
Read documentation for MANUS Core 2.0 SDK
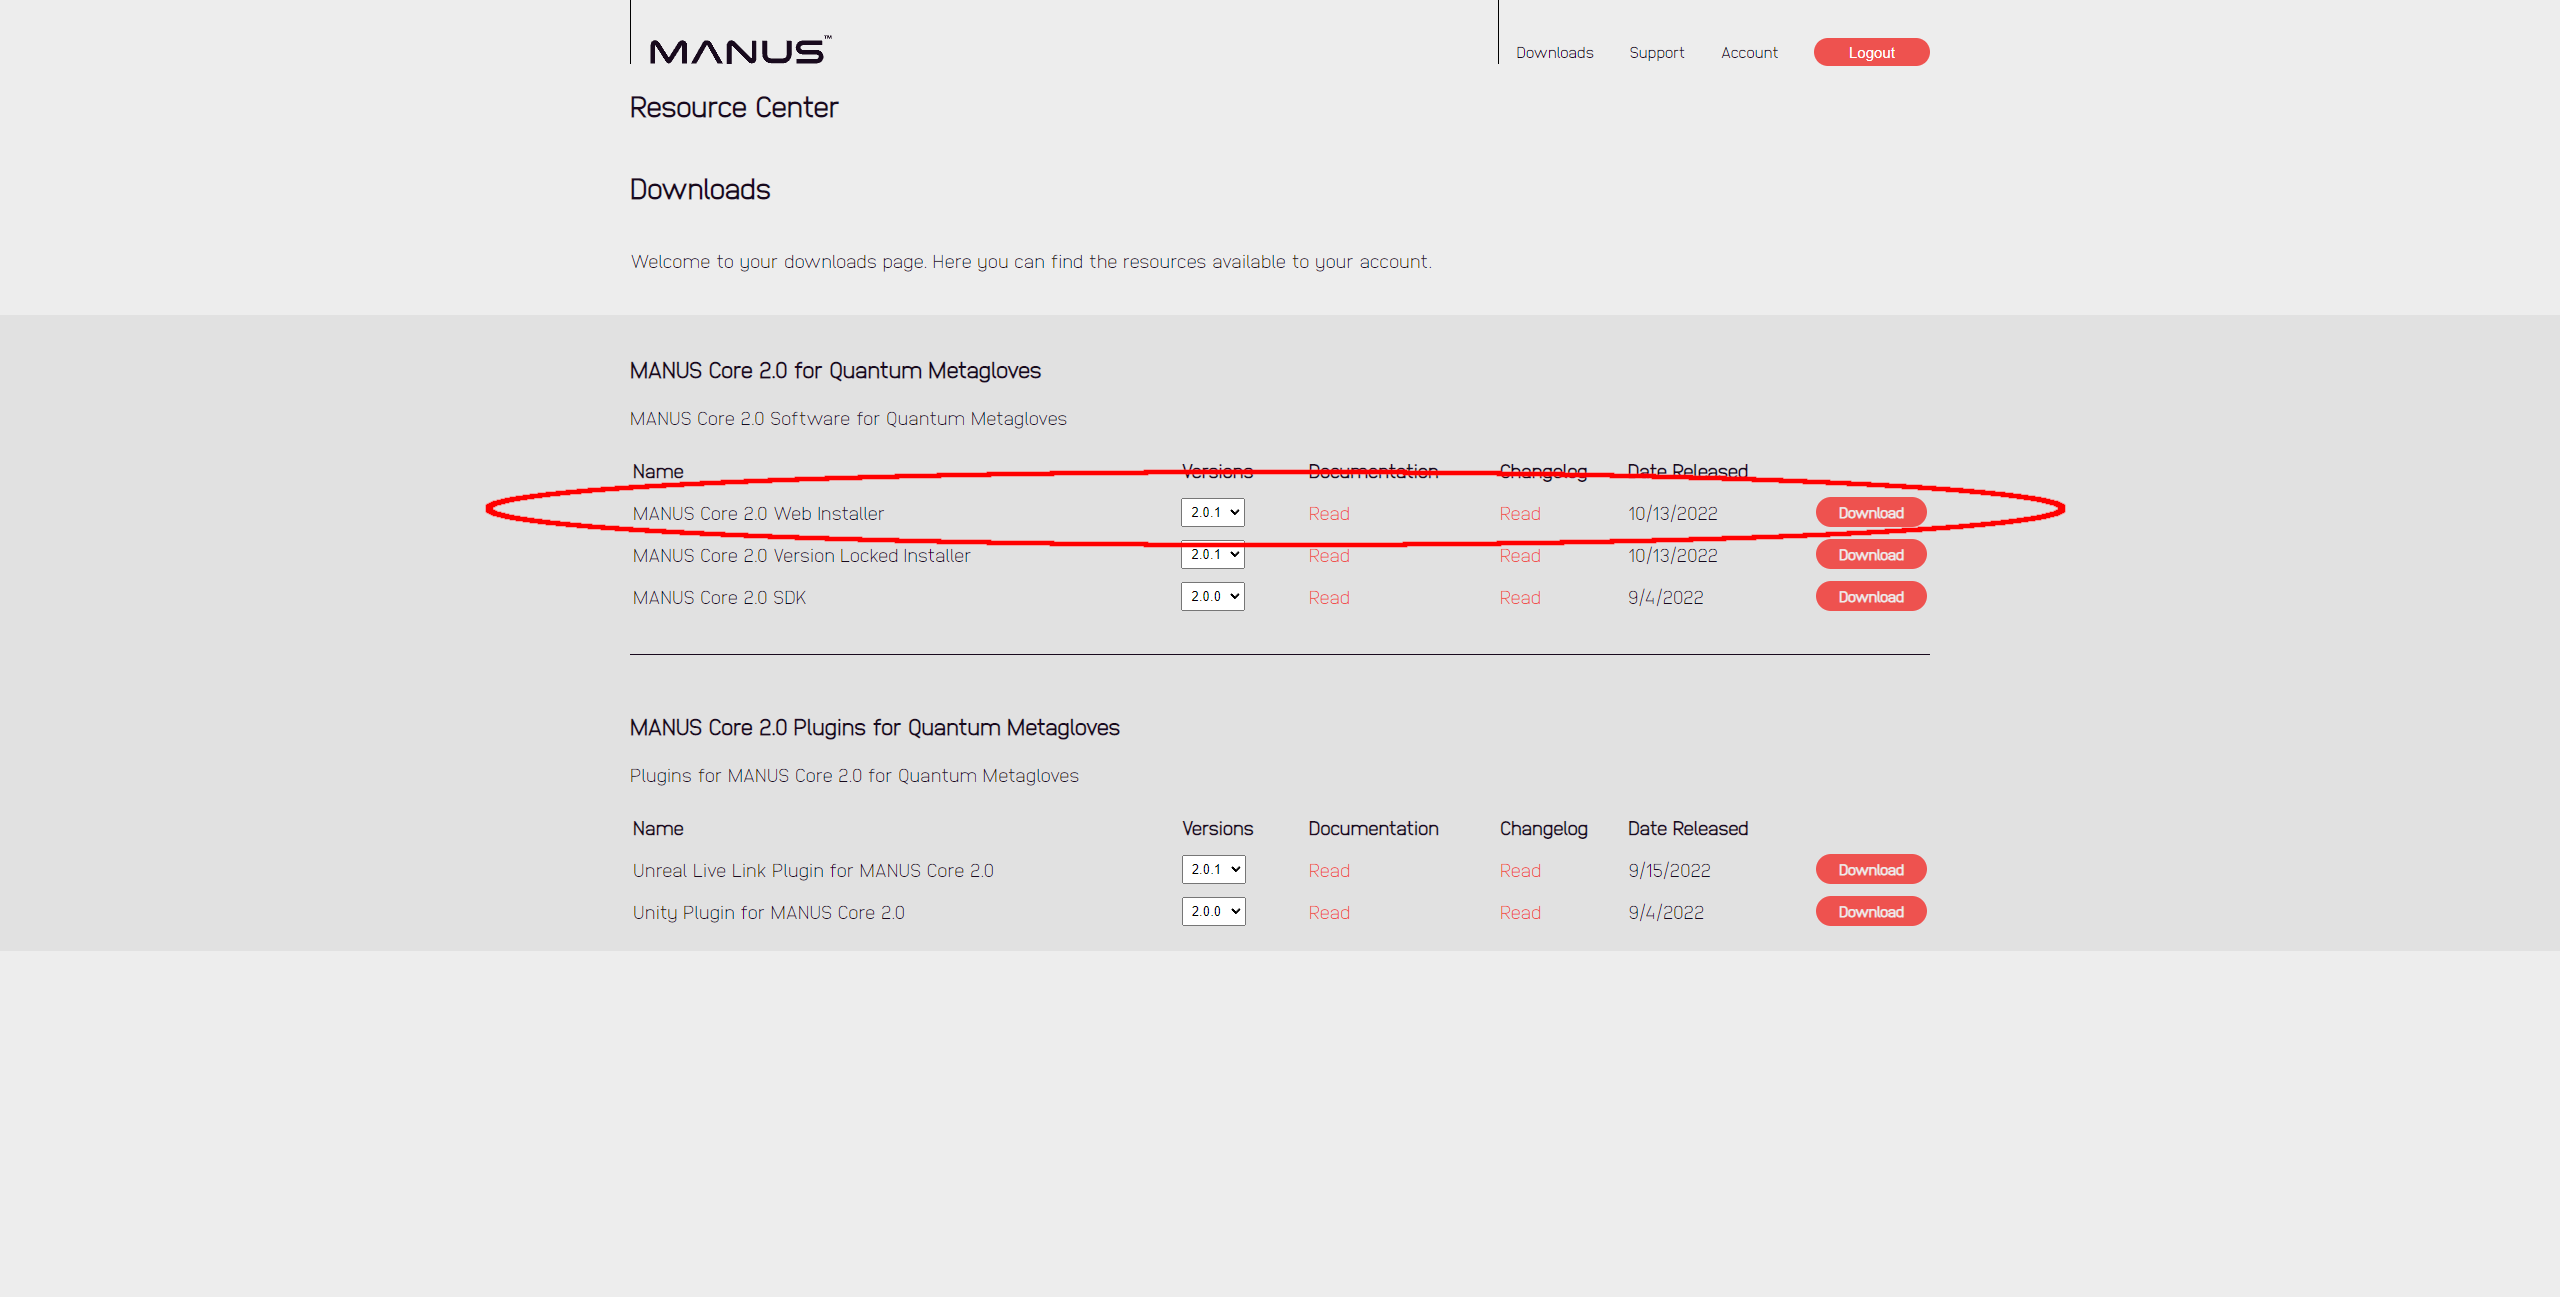point(1328,597)
